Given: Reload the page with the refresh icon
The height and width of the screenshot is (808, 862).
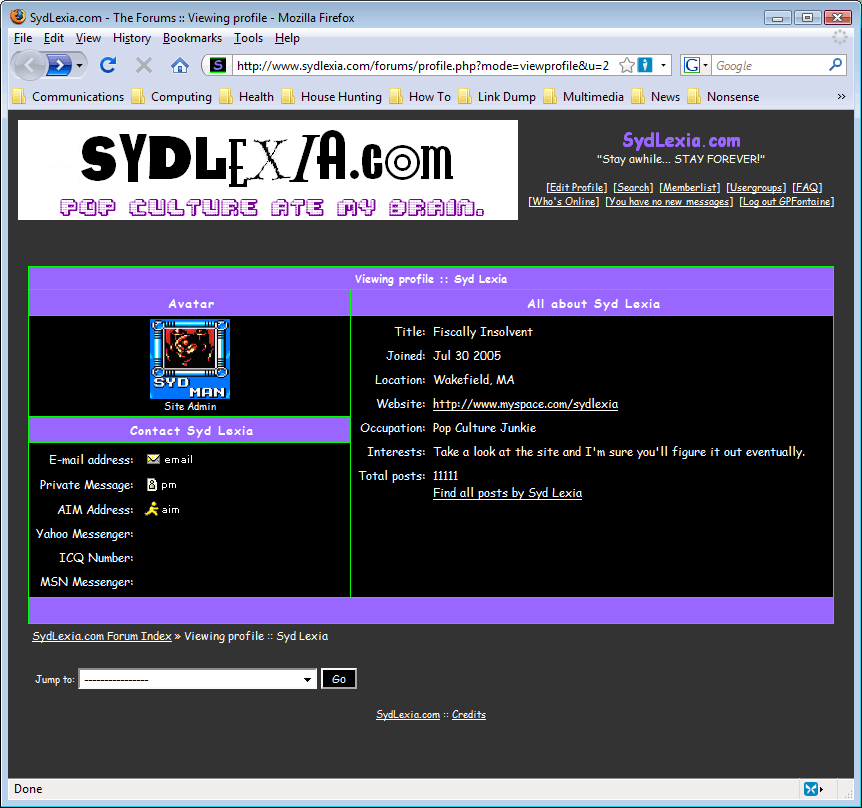Looking at the screenshot, I should tap(108, 66).
